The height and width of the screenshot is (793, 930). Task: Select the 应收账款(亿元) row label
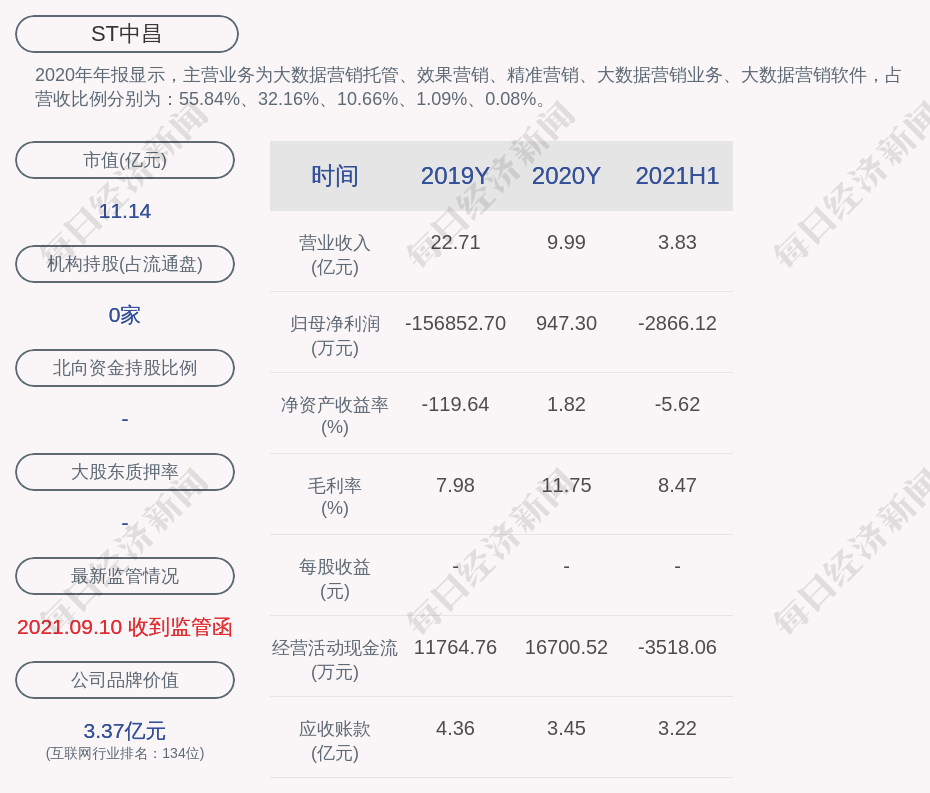pyautogui.click(x=335, y=741)
